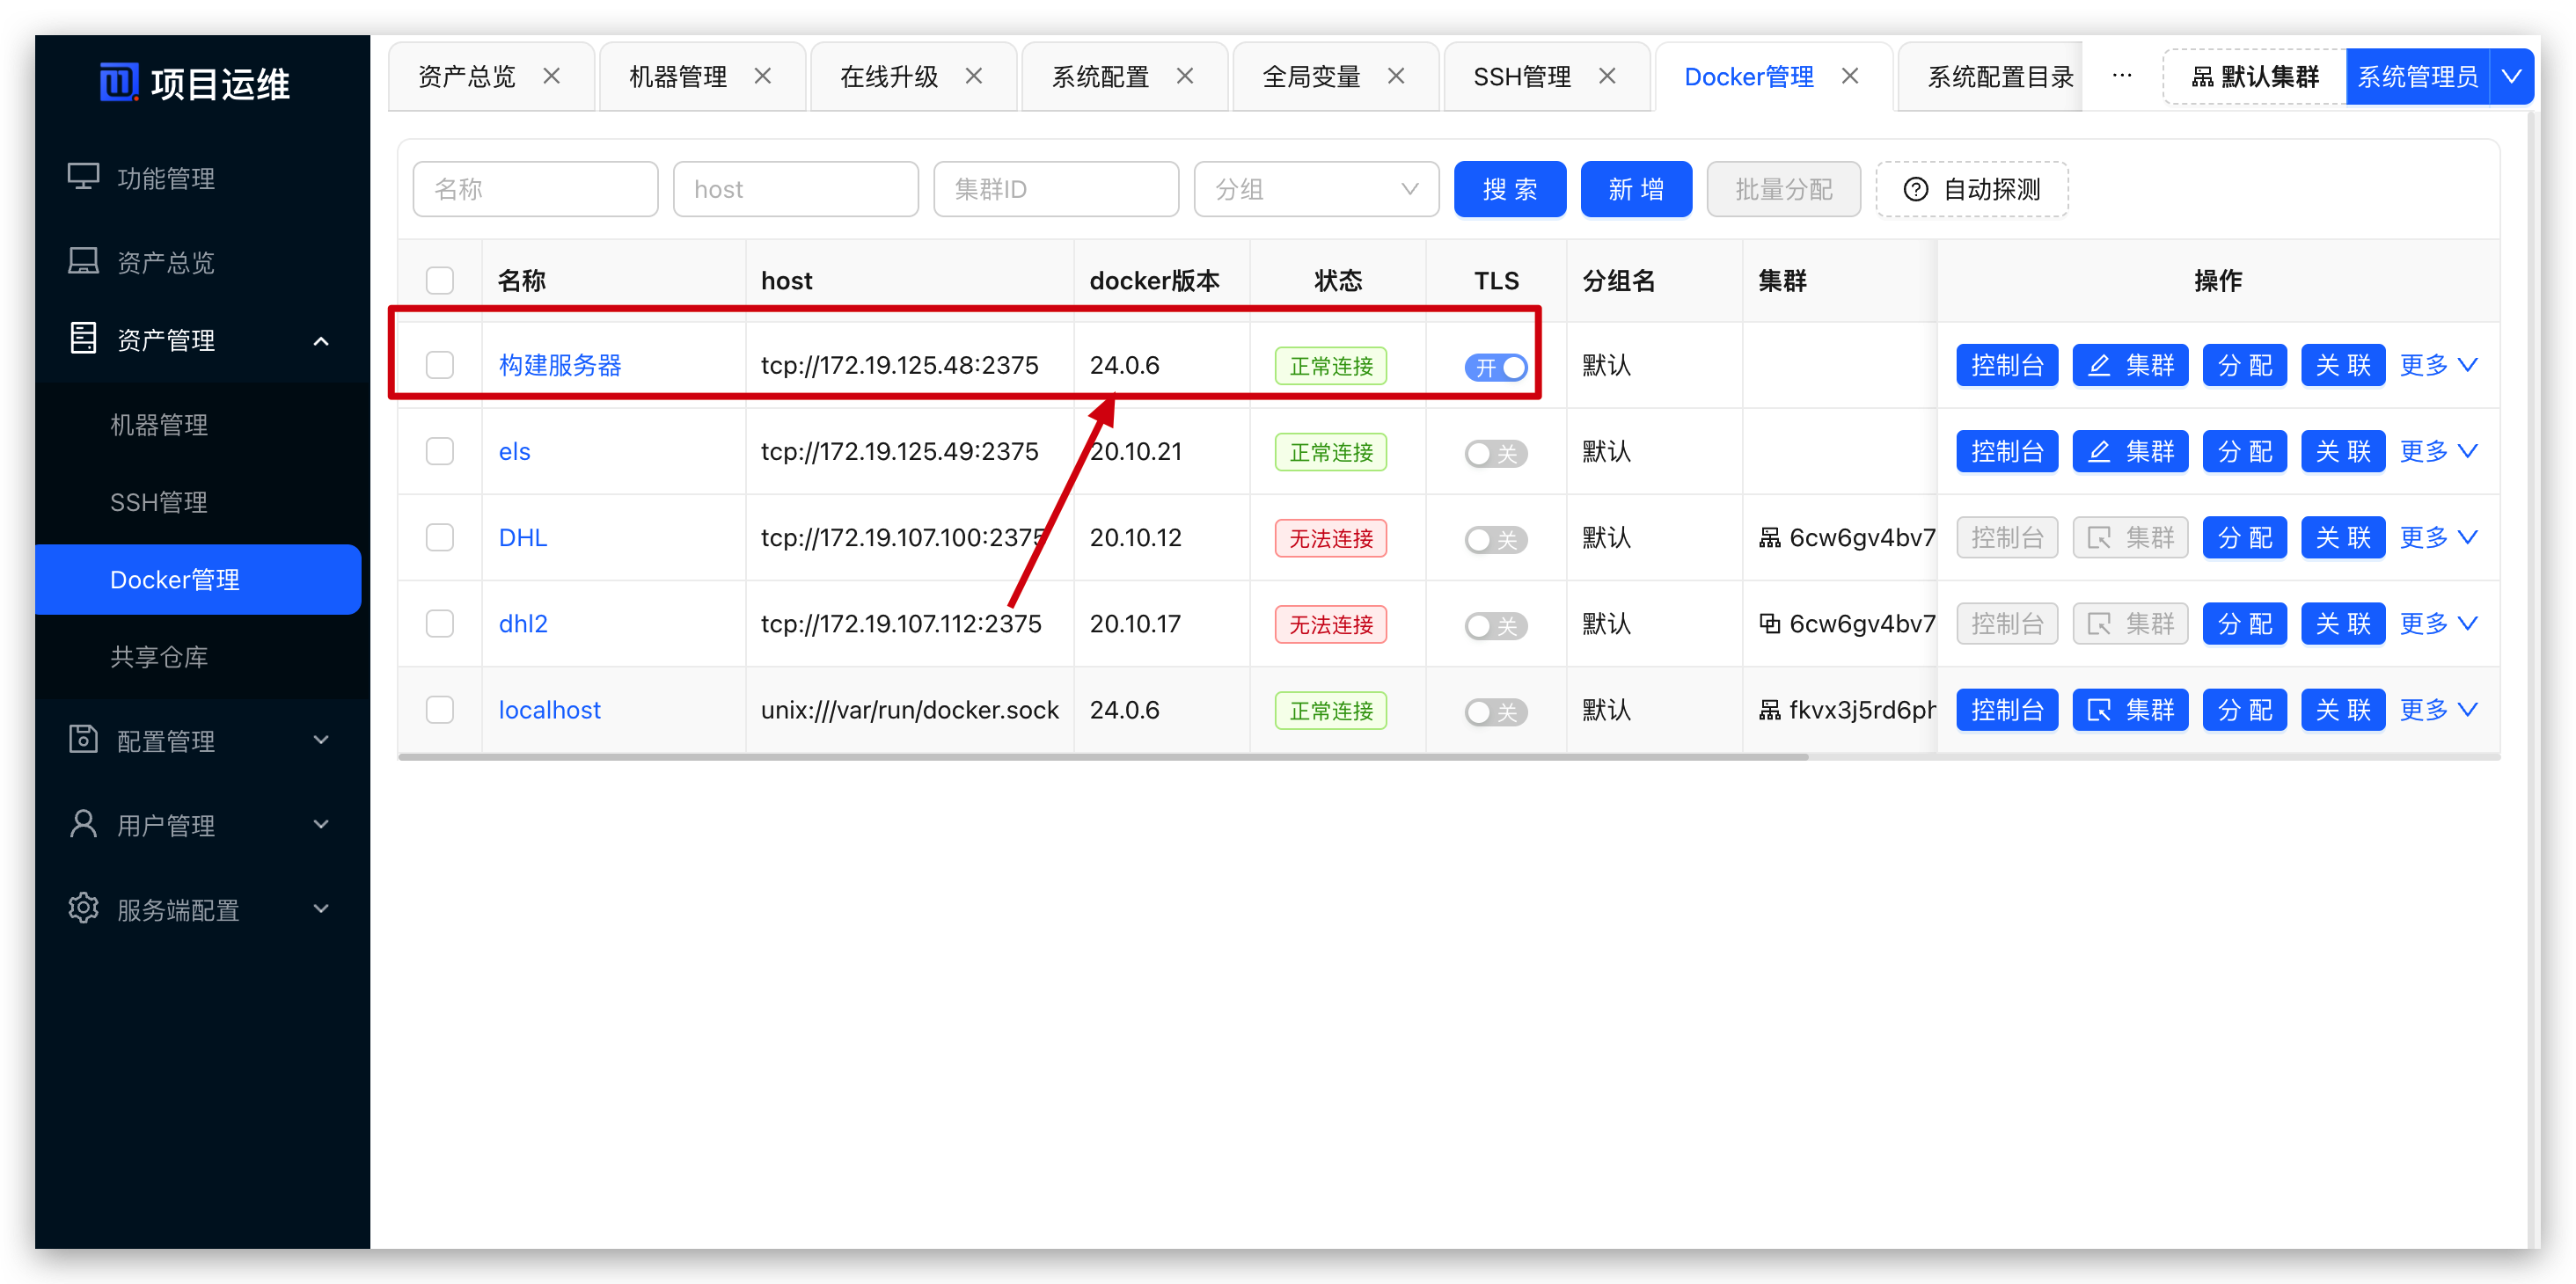The width and height of the screenshot is (2576, 1284).
Task: Open the 分组 dropdown filter
Action: [1315, 189]
